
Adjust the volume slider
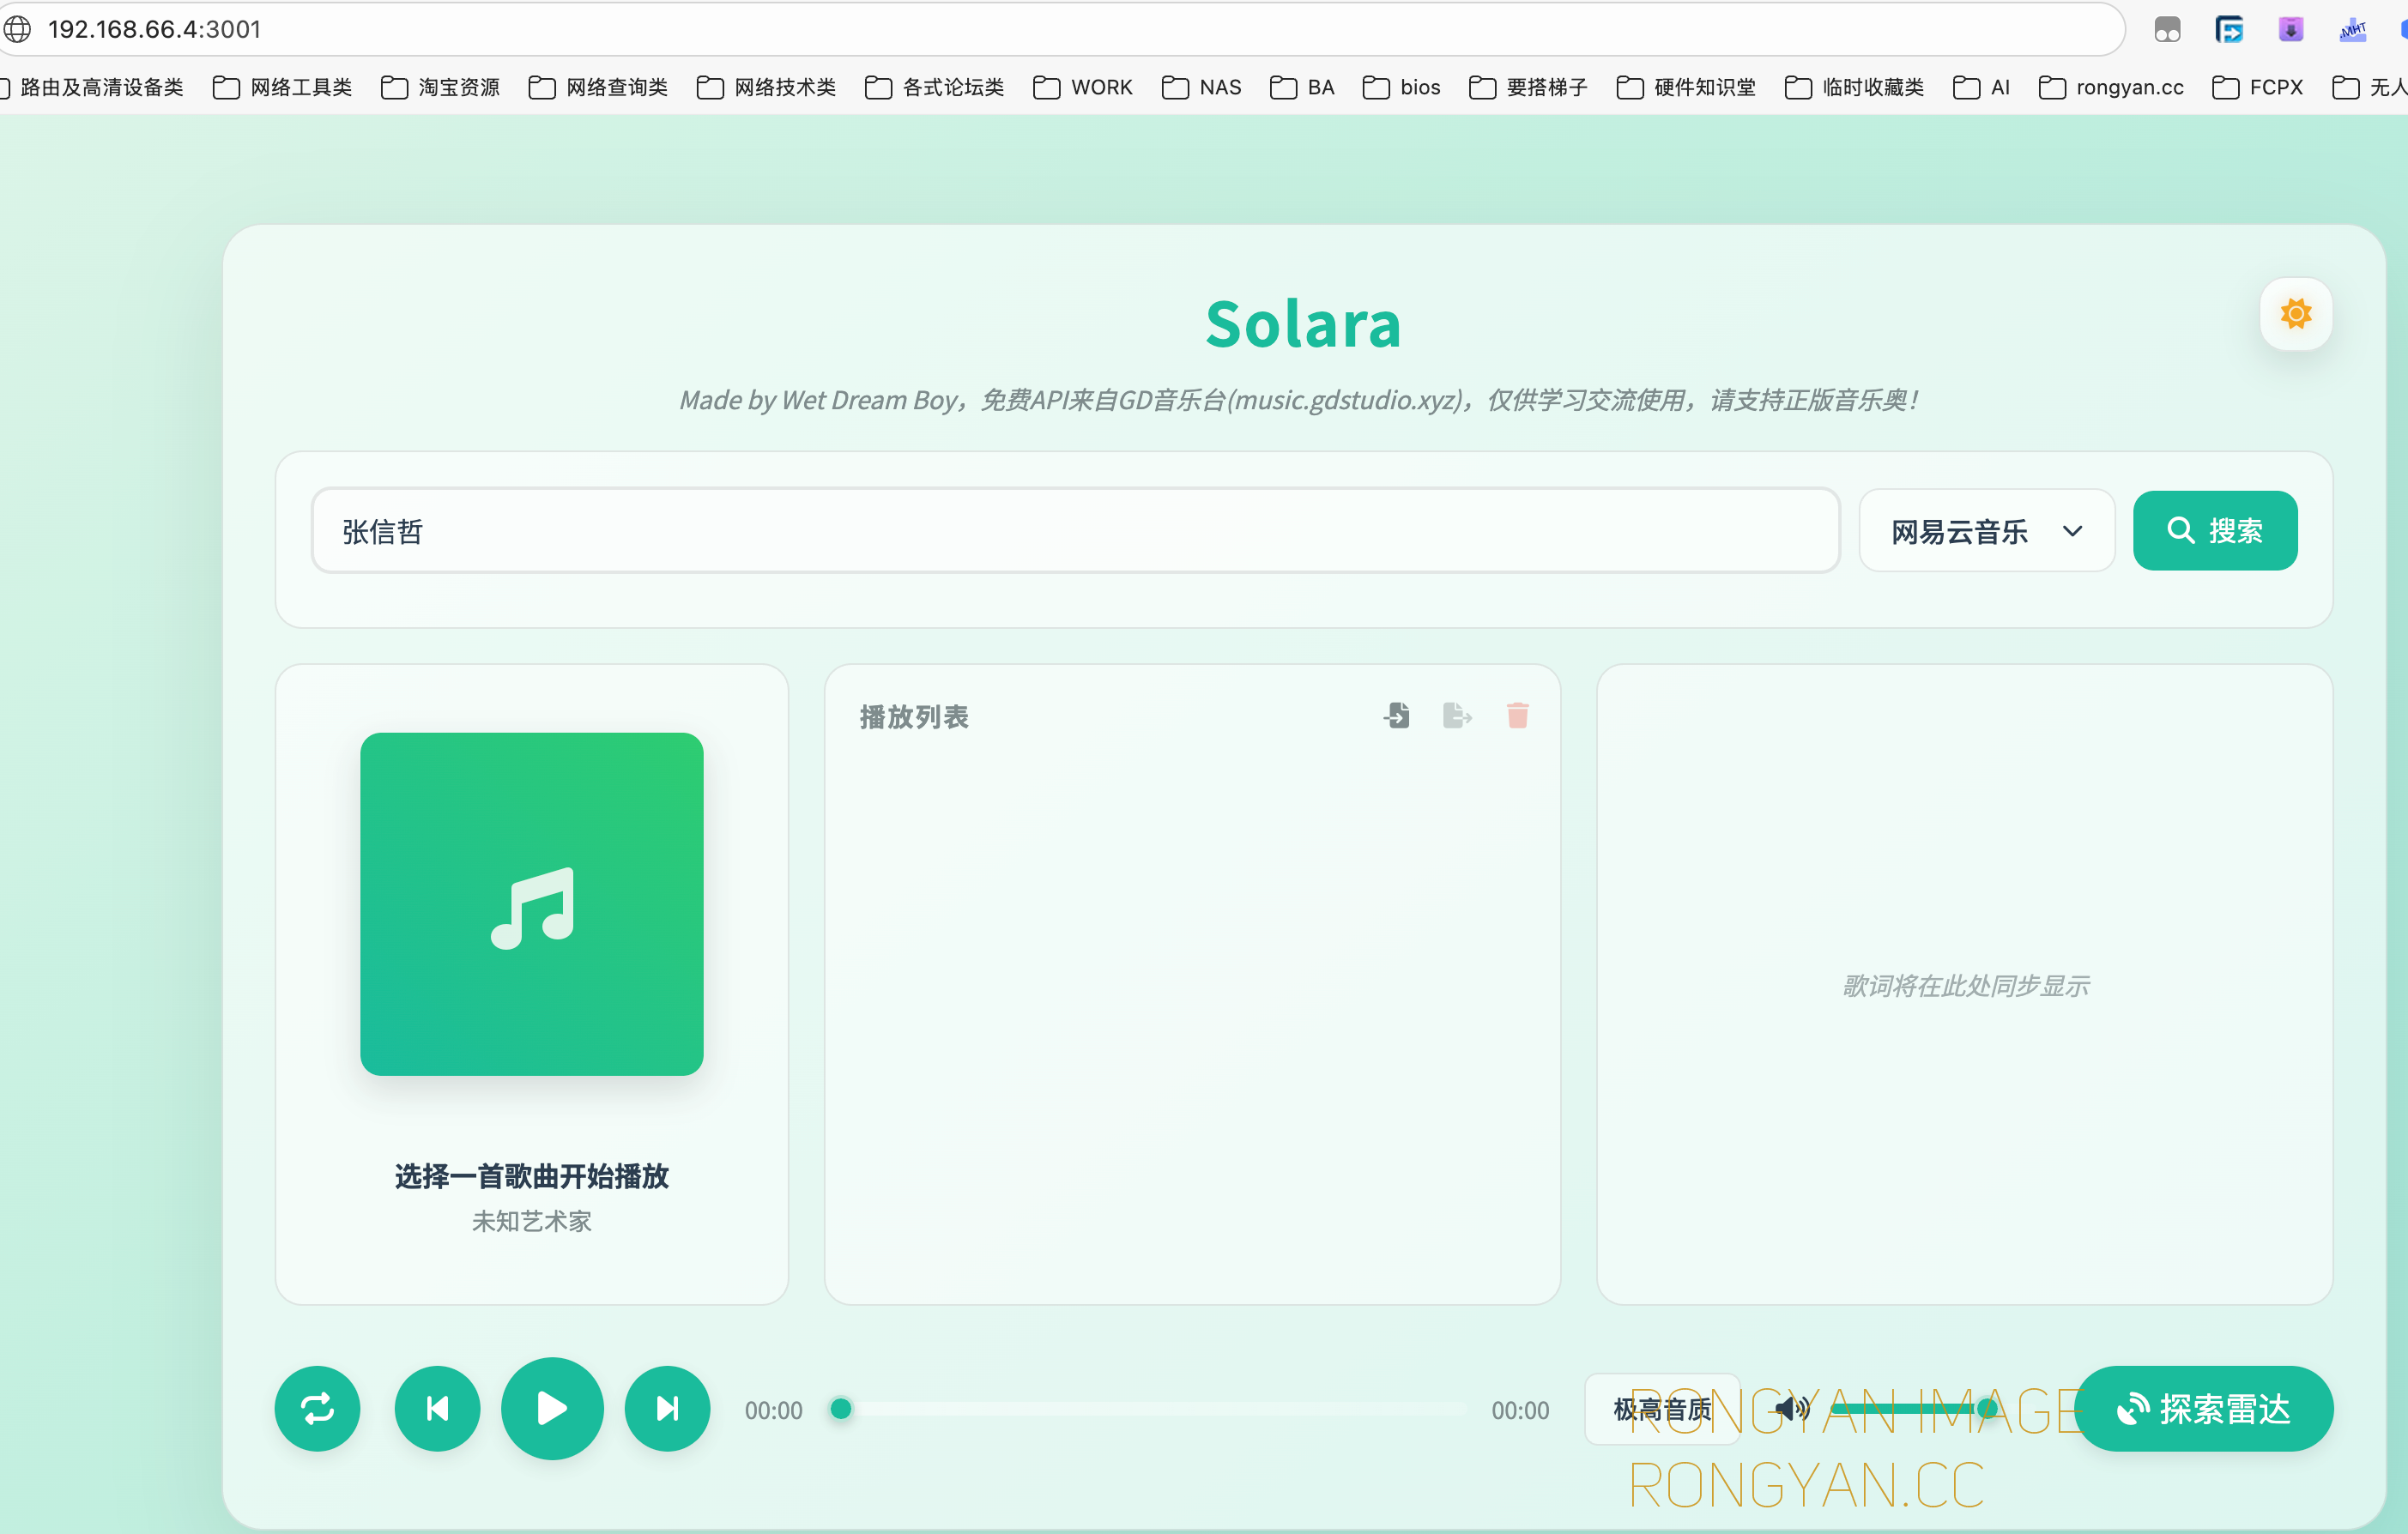(x=1914, y=1409)
